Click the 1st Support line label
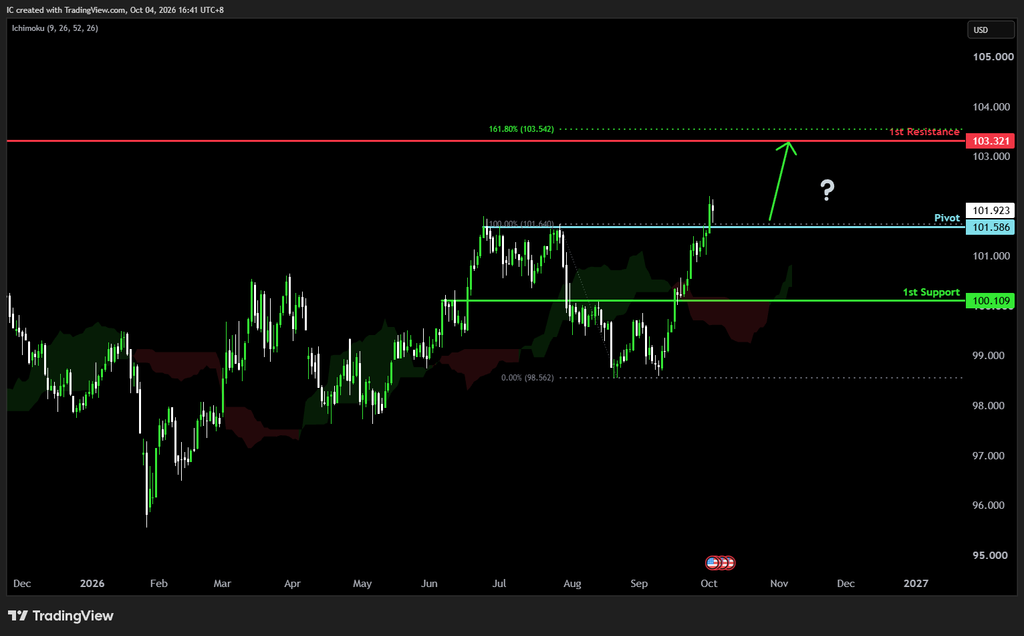 pos(931,292)
